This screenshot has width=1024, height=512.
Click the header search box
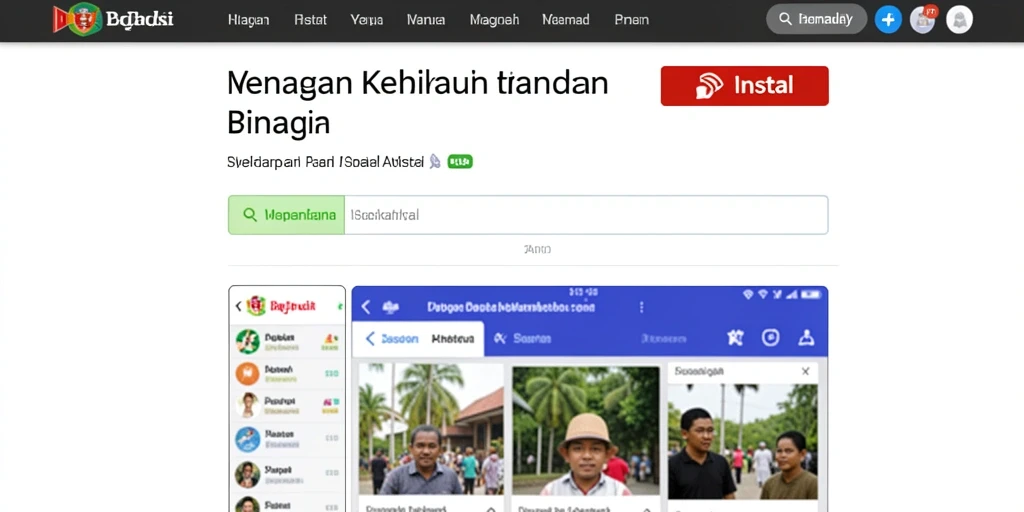click(816, 19)
